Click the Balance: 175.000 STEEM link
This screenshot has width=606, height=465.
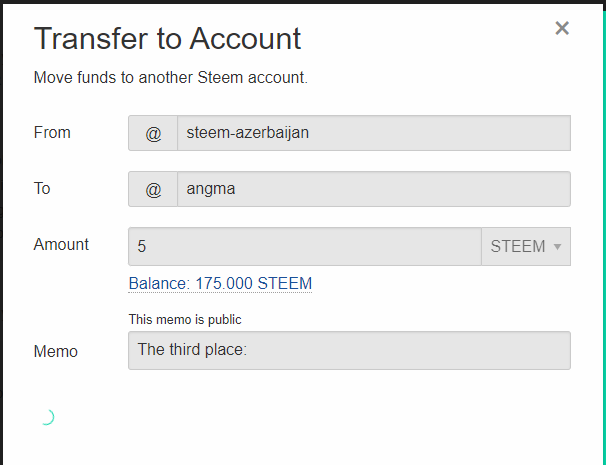tap(220, 284)
